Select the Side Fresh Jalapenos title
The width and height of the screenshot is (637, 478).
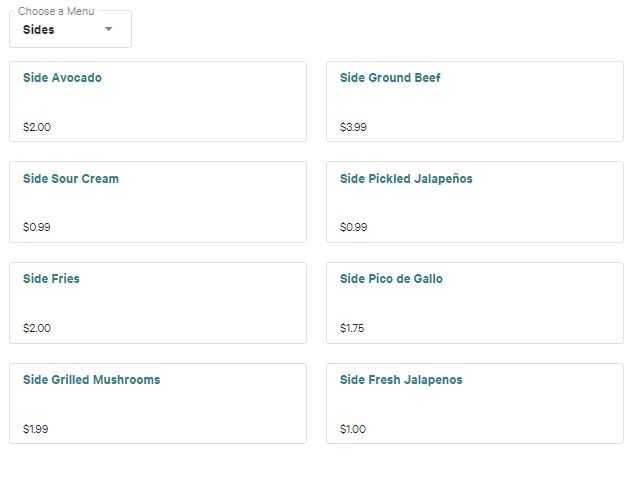pyautogui.click(x=401, y=380)
